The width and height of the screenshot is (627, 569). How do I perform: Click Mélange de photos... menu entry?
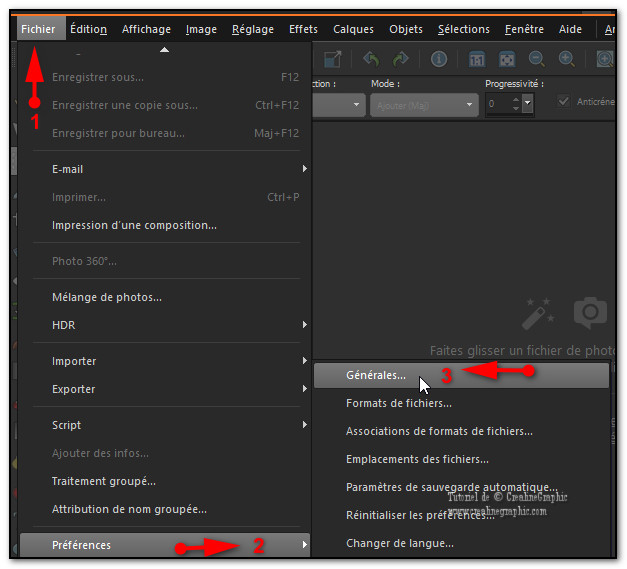pos(107,297)
